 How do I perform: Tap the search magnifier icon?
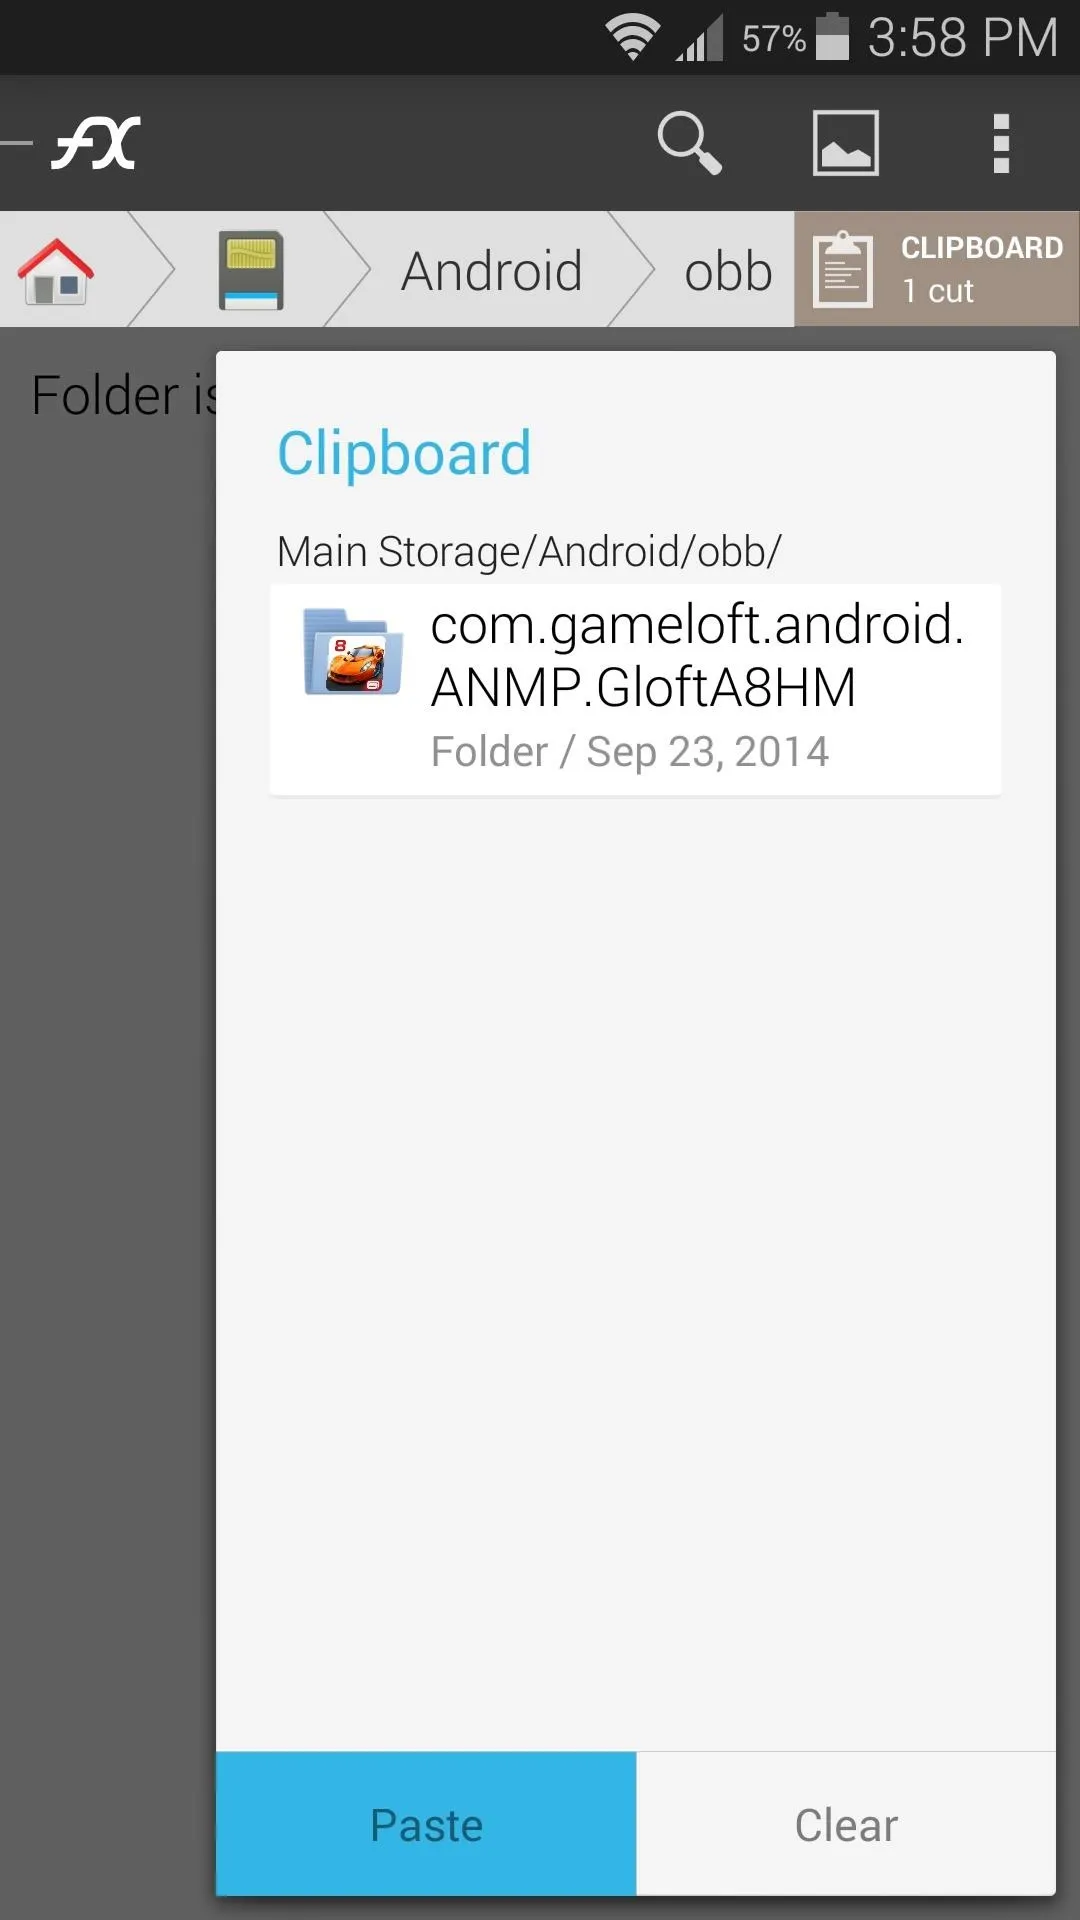[689, 143]
